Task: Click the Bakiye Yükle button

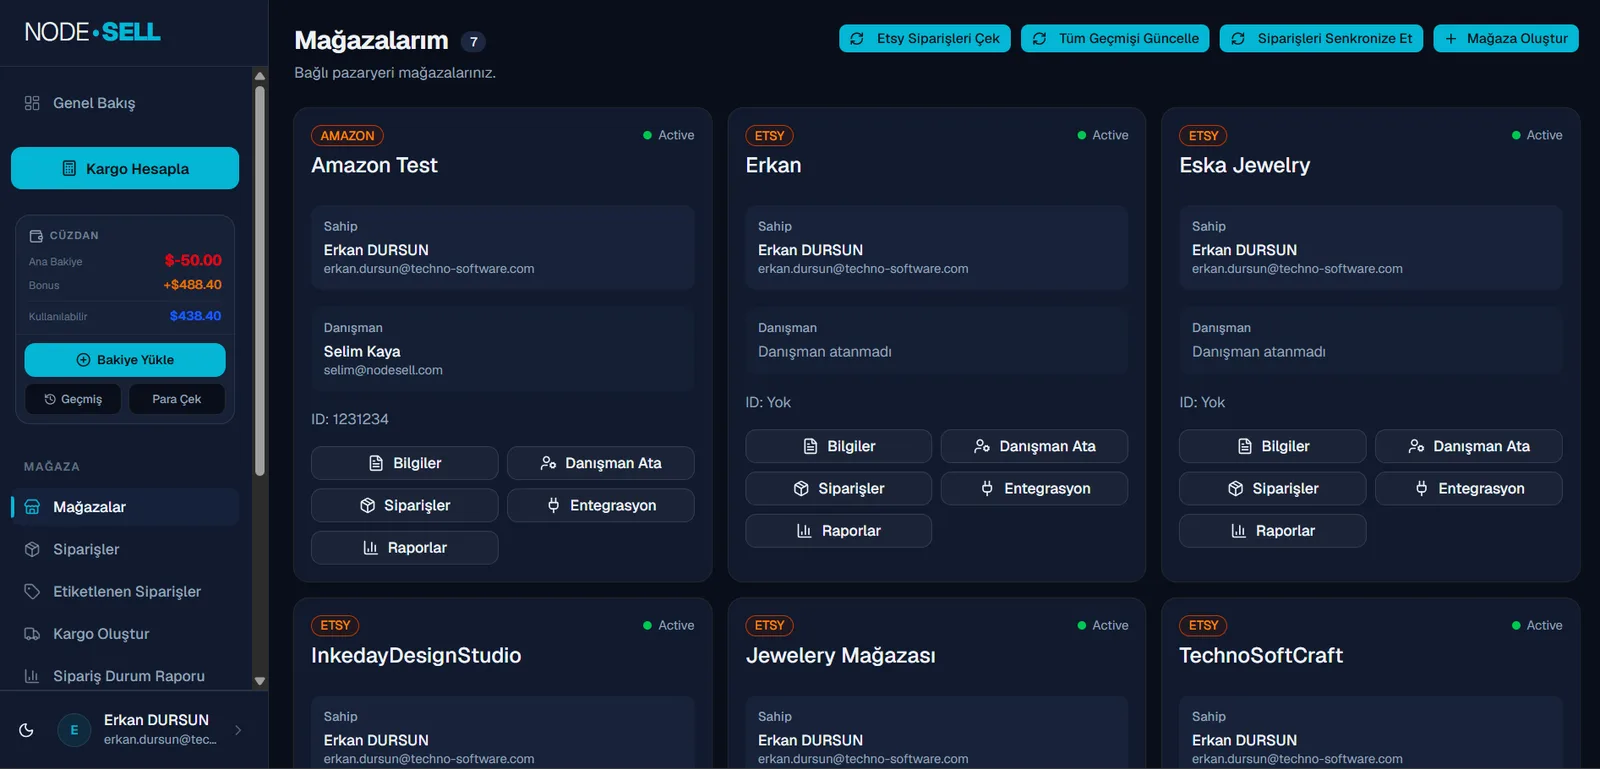Action: coord(125,360)
